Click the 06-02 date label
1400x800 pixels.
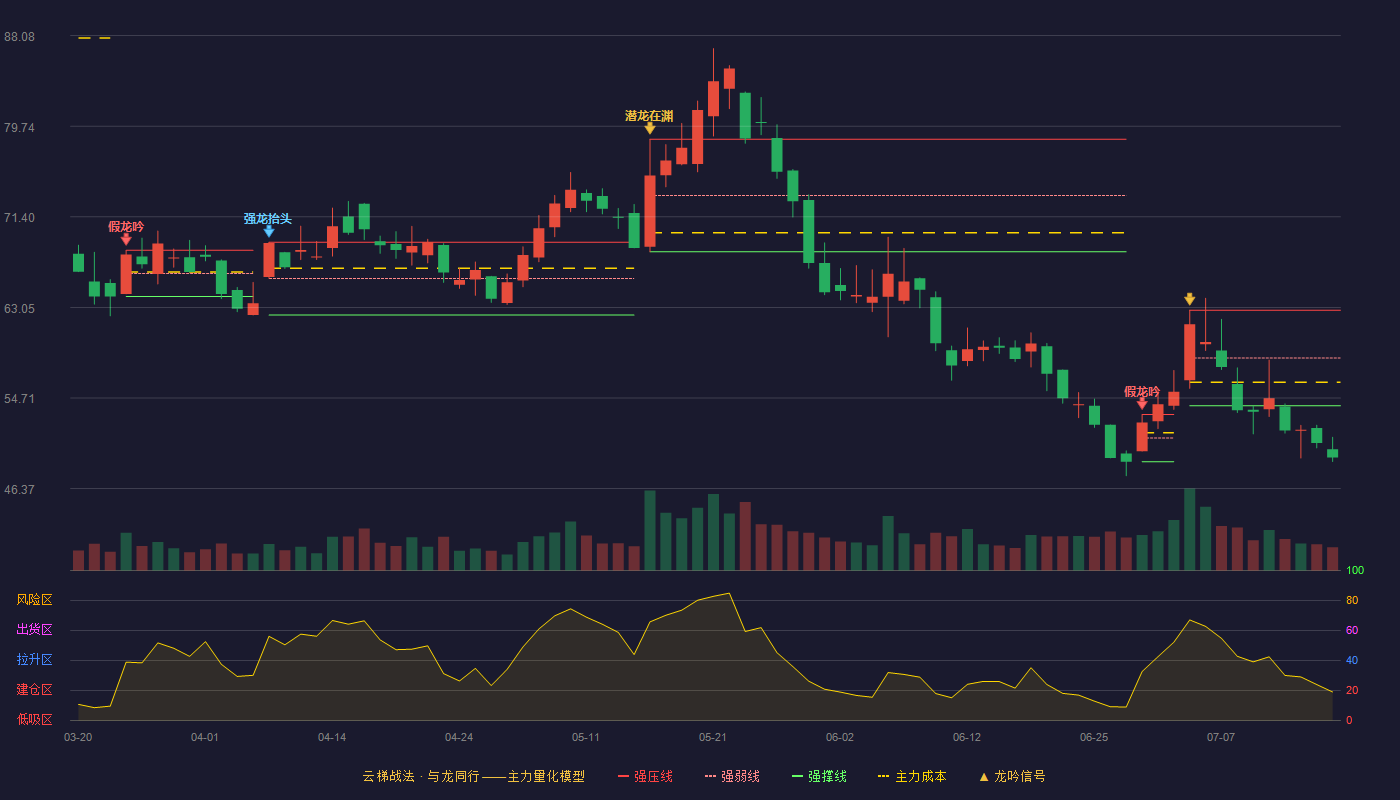(840, 737)
